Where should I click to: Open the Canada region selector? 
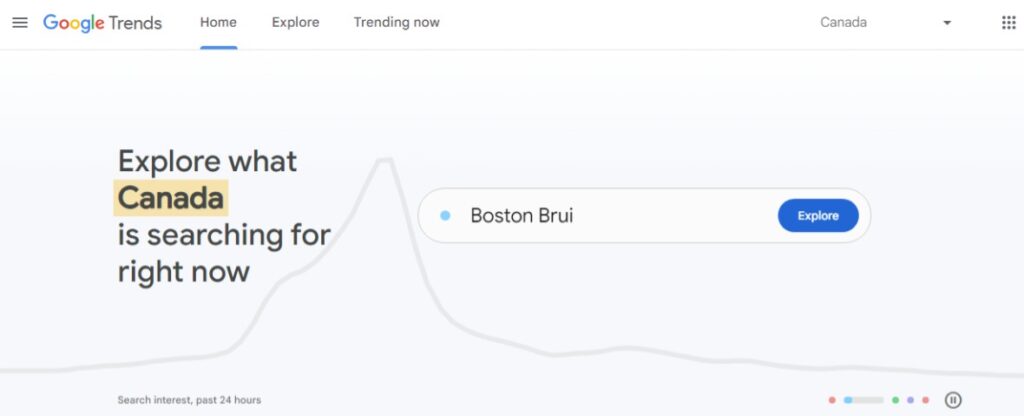point(886,23)
